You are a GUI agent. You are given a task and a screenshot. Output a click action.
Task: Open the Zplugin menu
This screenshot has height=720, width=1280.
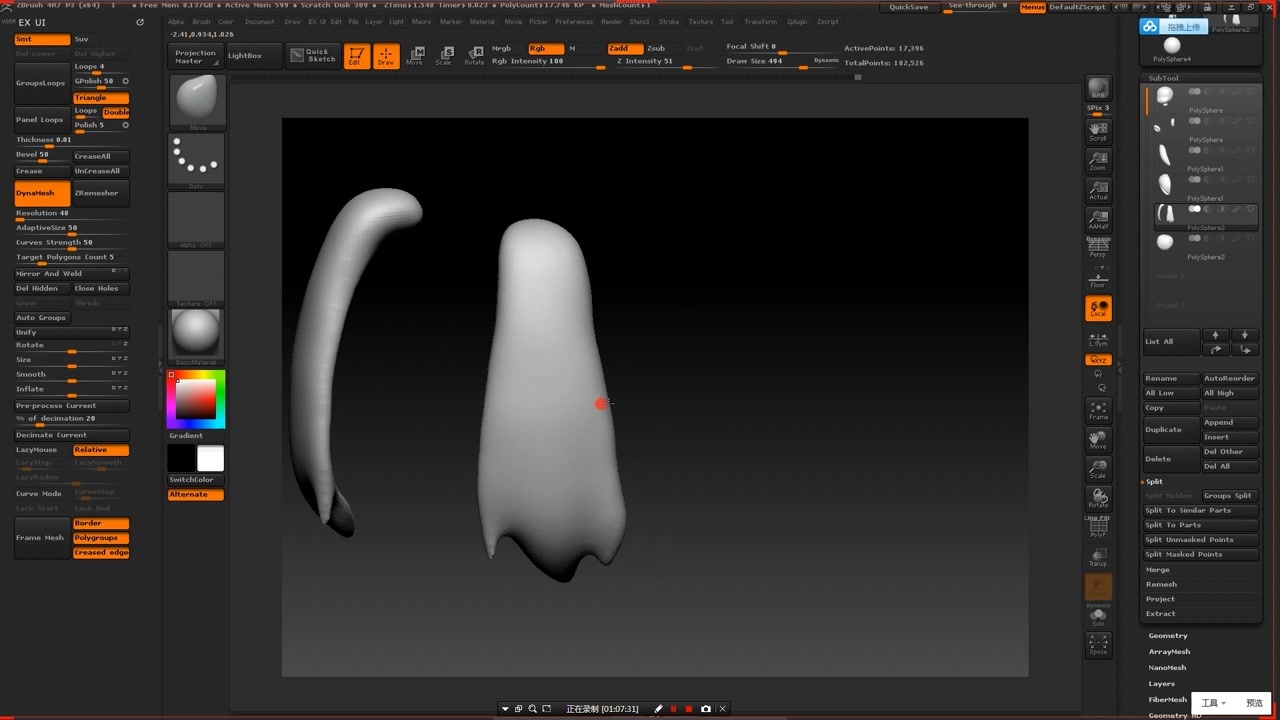click(797, 21)
